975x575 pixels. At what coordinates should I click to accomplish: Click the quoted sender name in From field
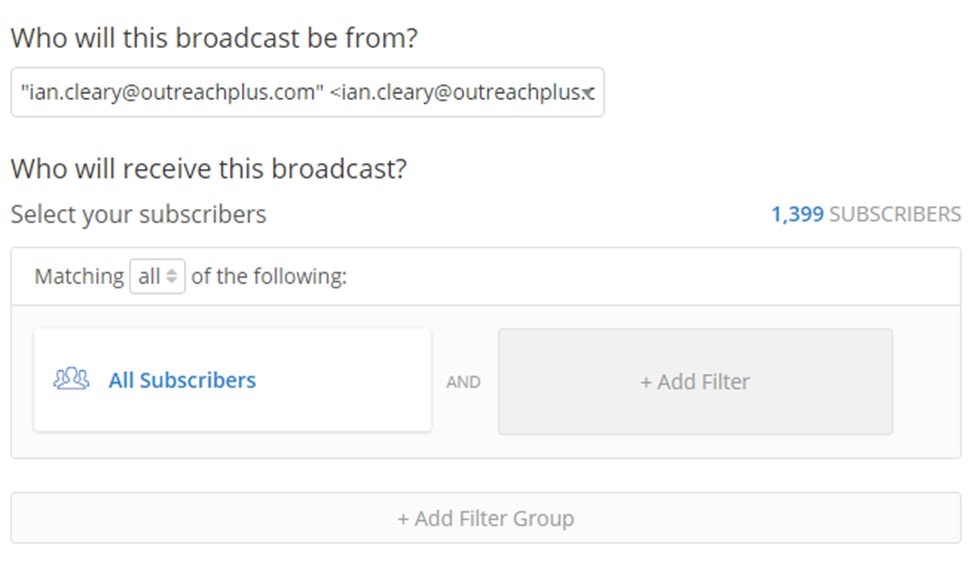(x=170, y=93)
